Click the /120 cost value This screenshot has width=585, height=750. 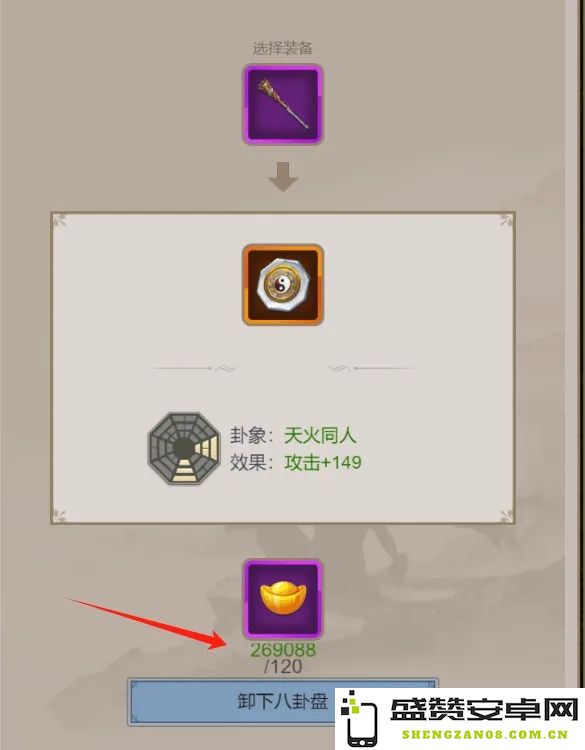(283, 666)
